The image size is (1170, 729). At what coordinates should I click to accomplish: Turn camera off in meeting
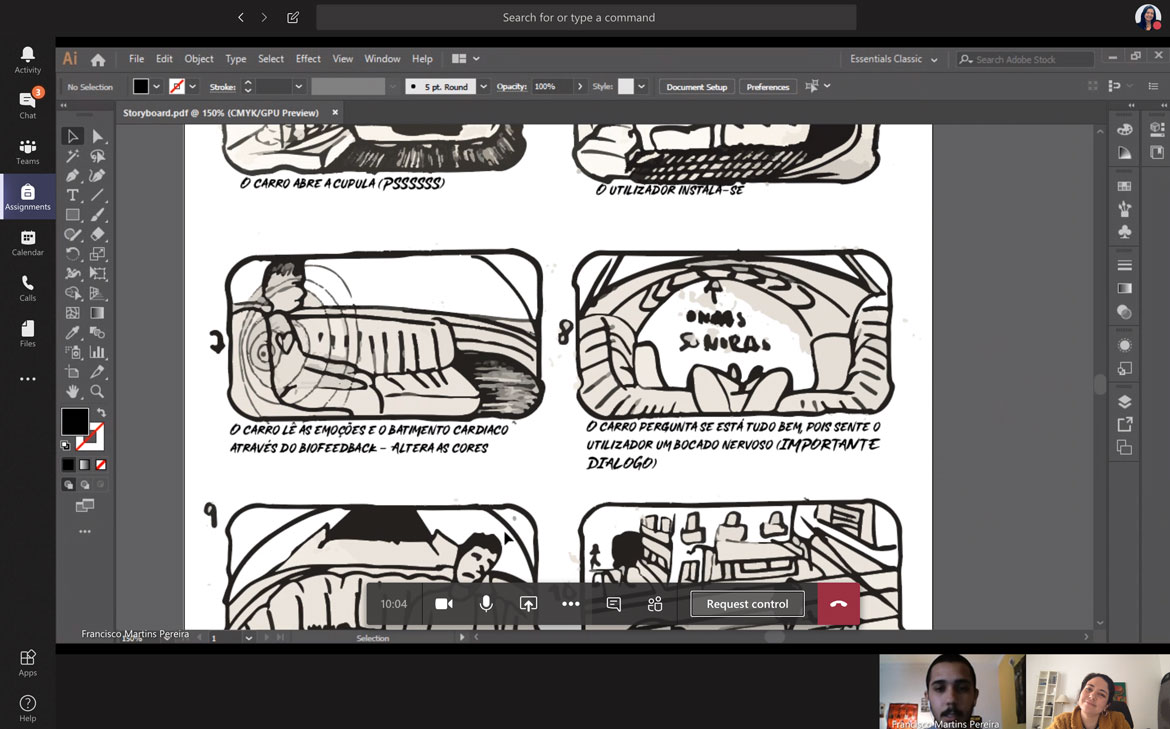(444, 604)
